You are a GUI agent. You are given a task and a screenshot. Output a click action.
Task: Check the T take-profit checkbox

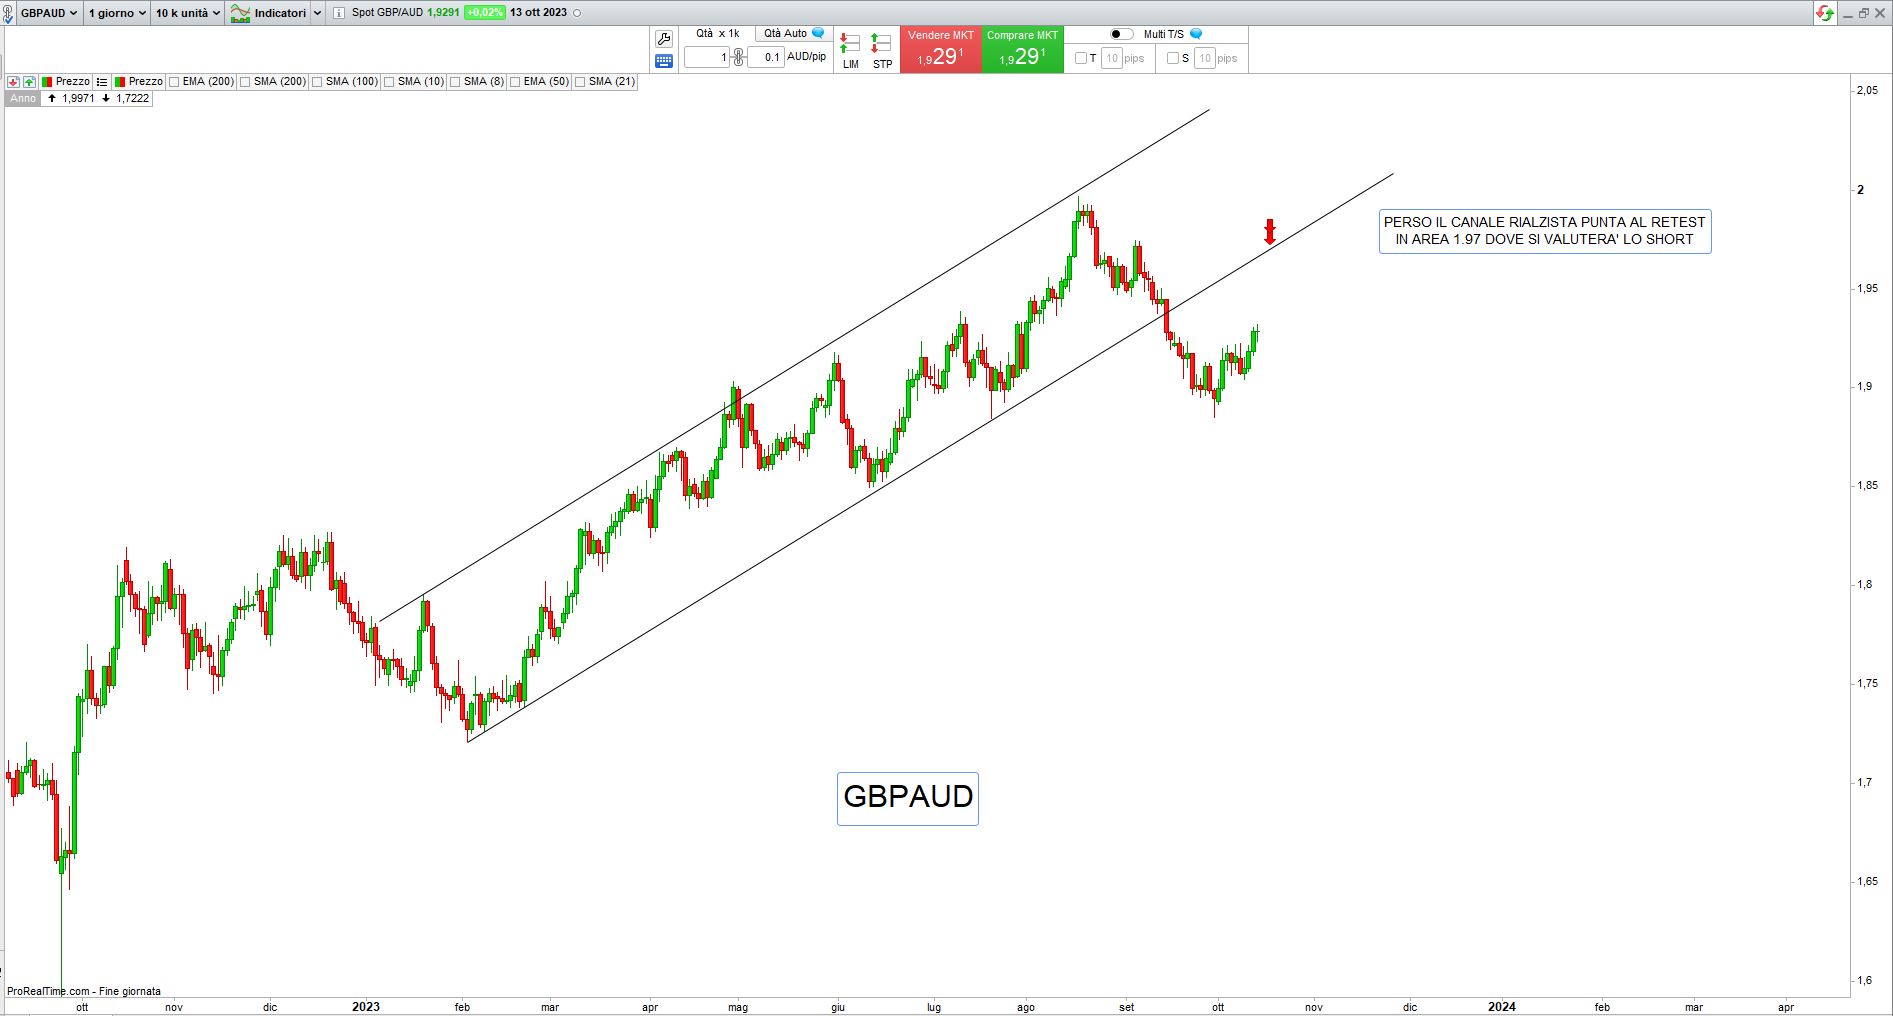[x=1080, y=58]
